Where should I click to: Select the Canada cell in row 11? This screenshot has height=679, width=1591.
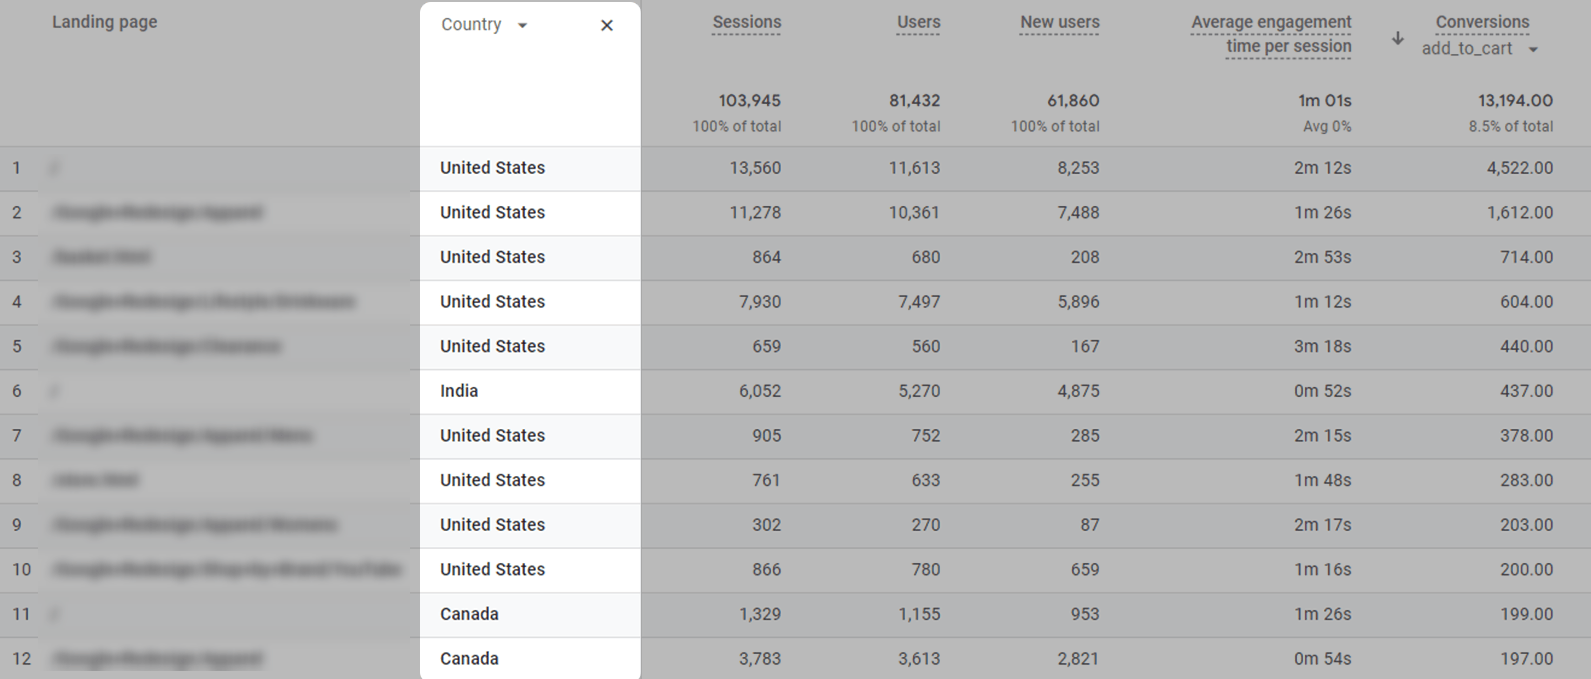click(469, 614)
